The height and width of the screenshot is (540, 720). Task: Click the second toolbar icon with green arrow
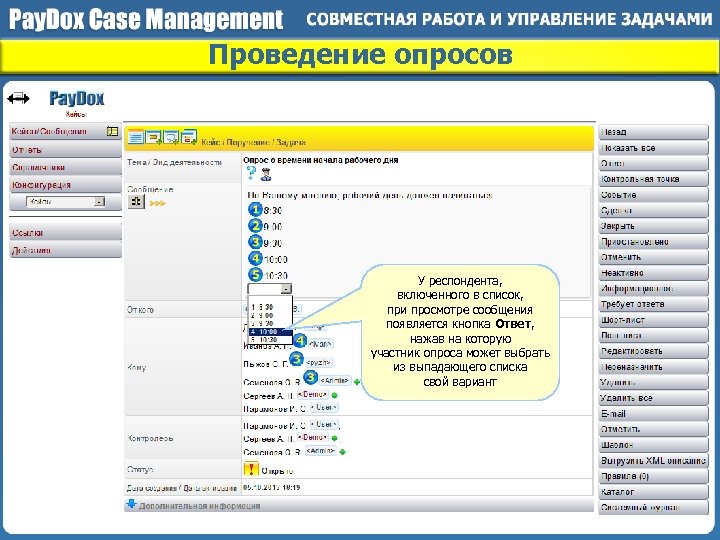(153, 137)
